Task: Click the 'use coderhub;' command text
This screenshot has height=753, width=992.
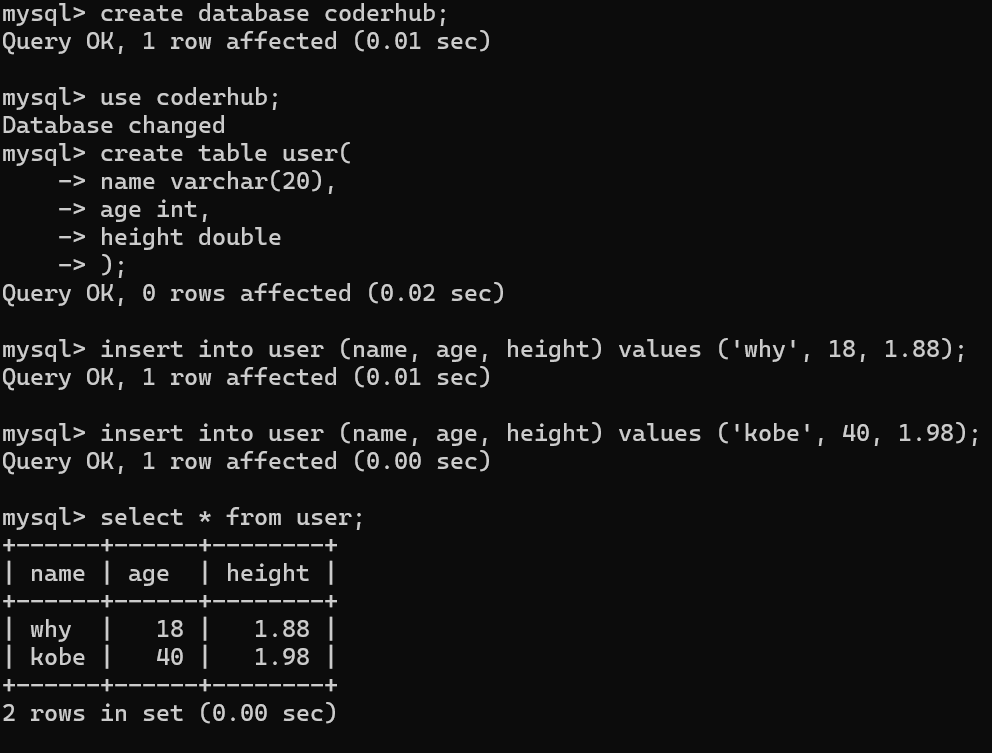Action: [x=190, y=98]
